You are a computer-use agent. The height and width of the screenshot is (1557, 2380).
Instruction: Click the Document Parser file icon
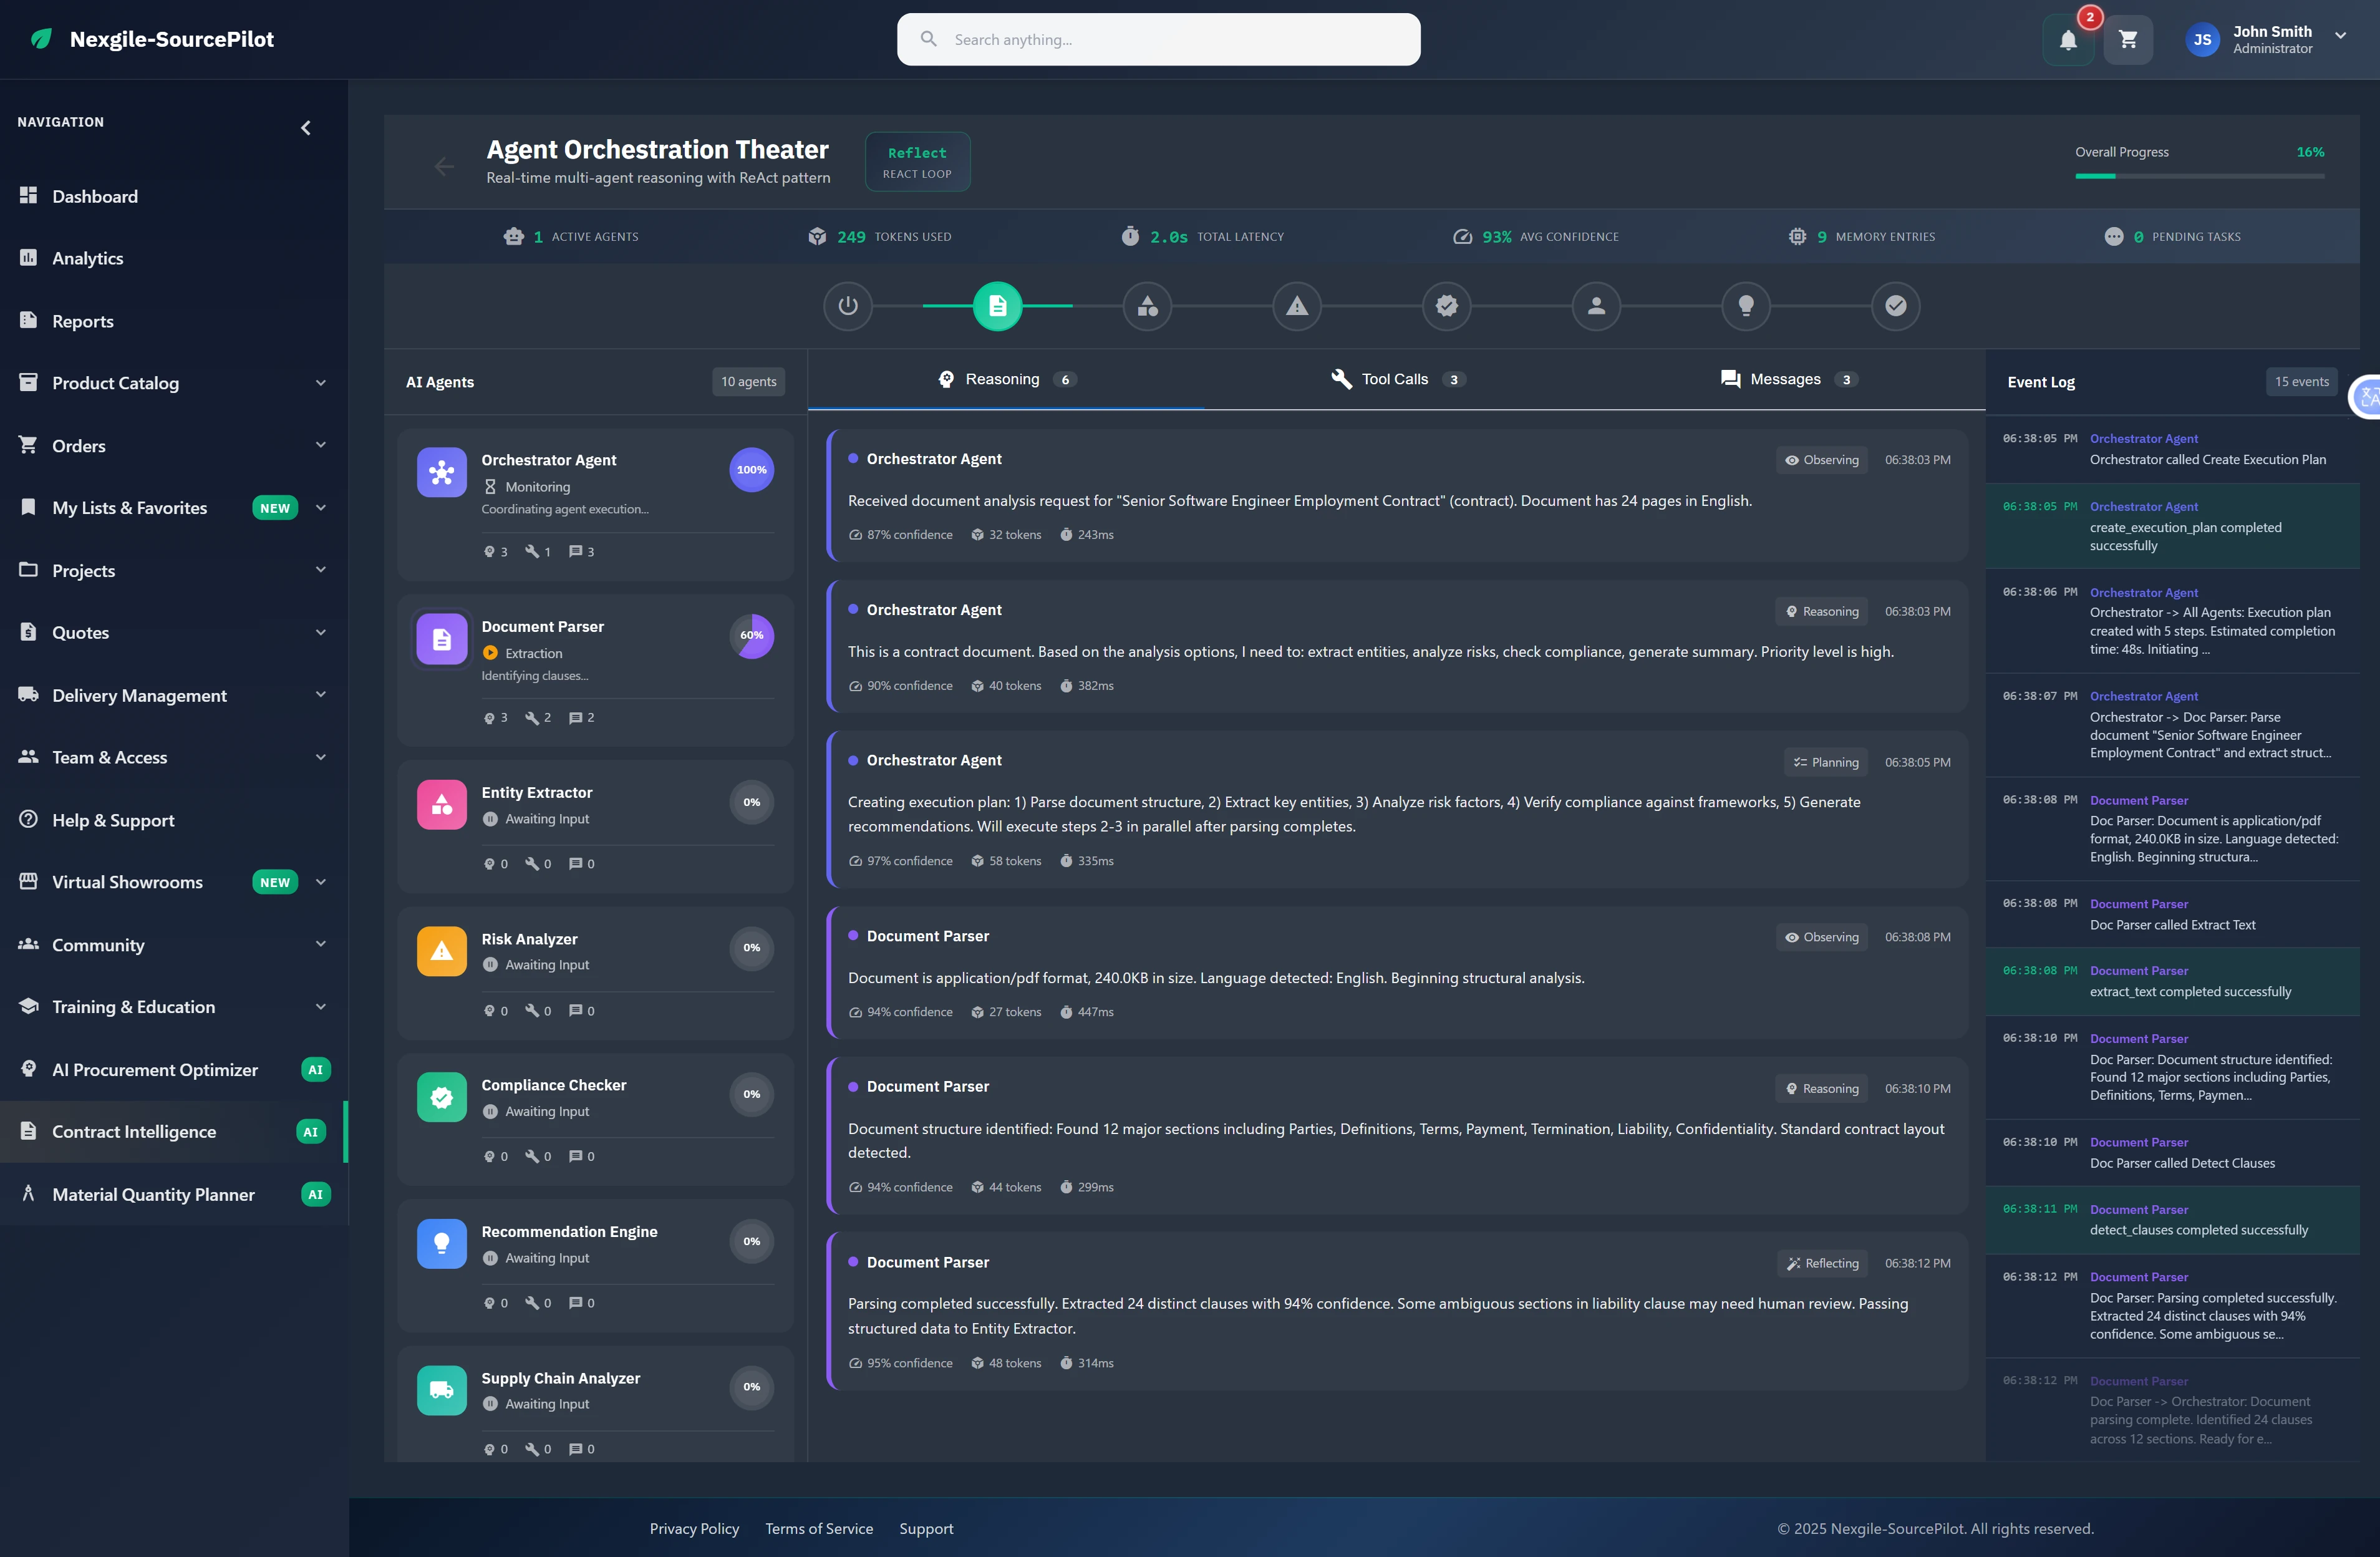441,638
